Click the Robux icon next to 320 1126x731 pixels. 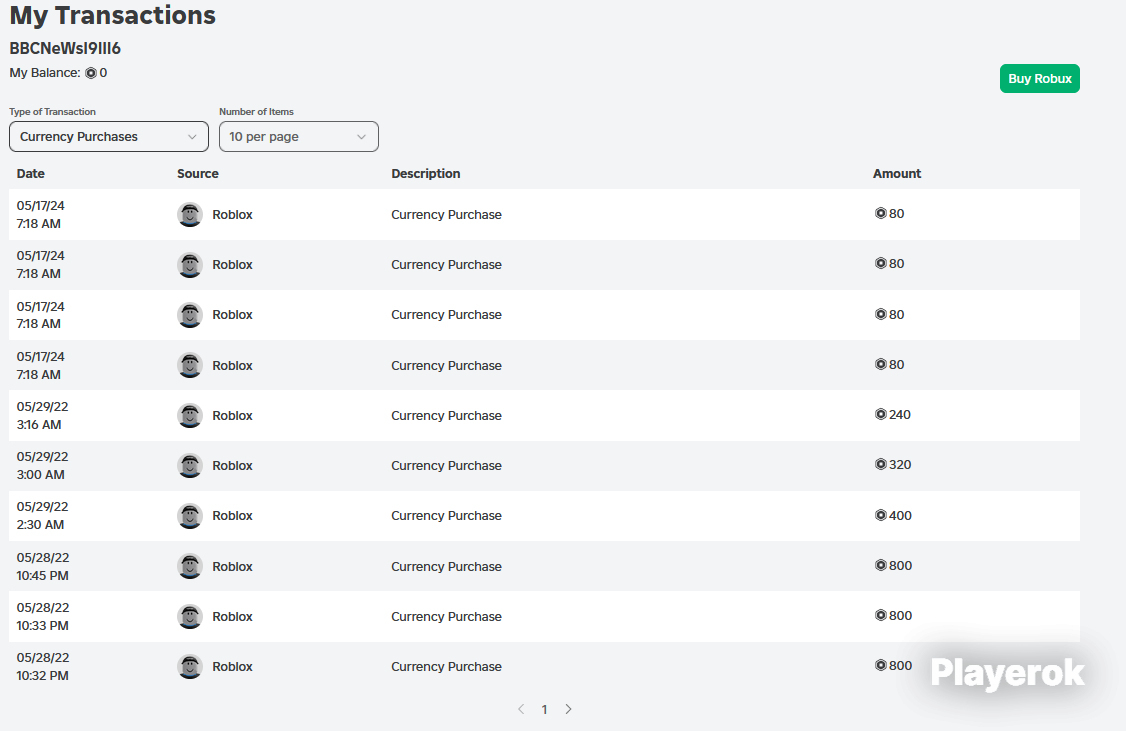880,465
